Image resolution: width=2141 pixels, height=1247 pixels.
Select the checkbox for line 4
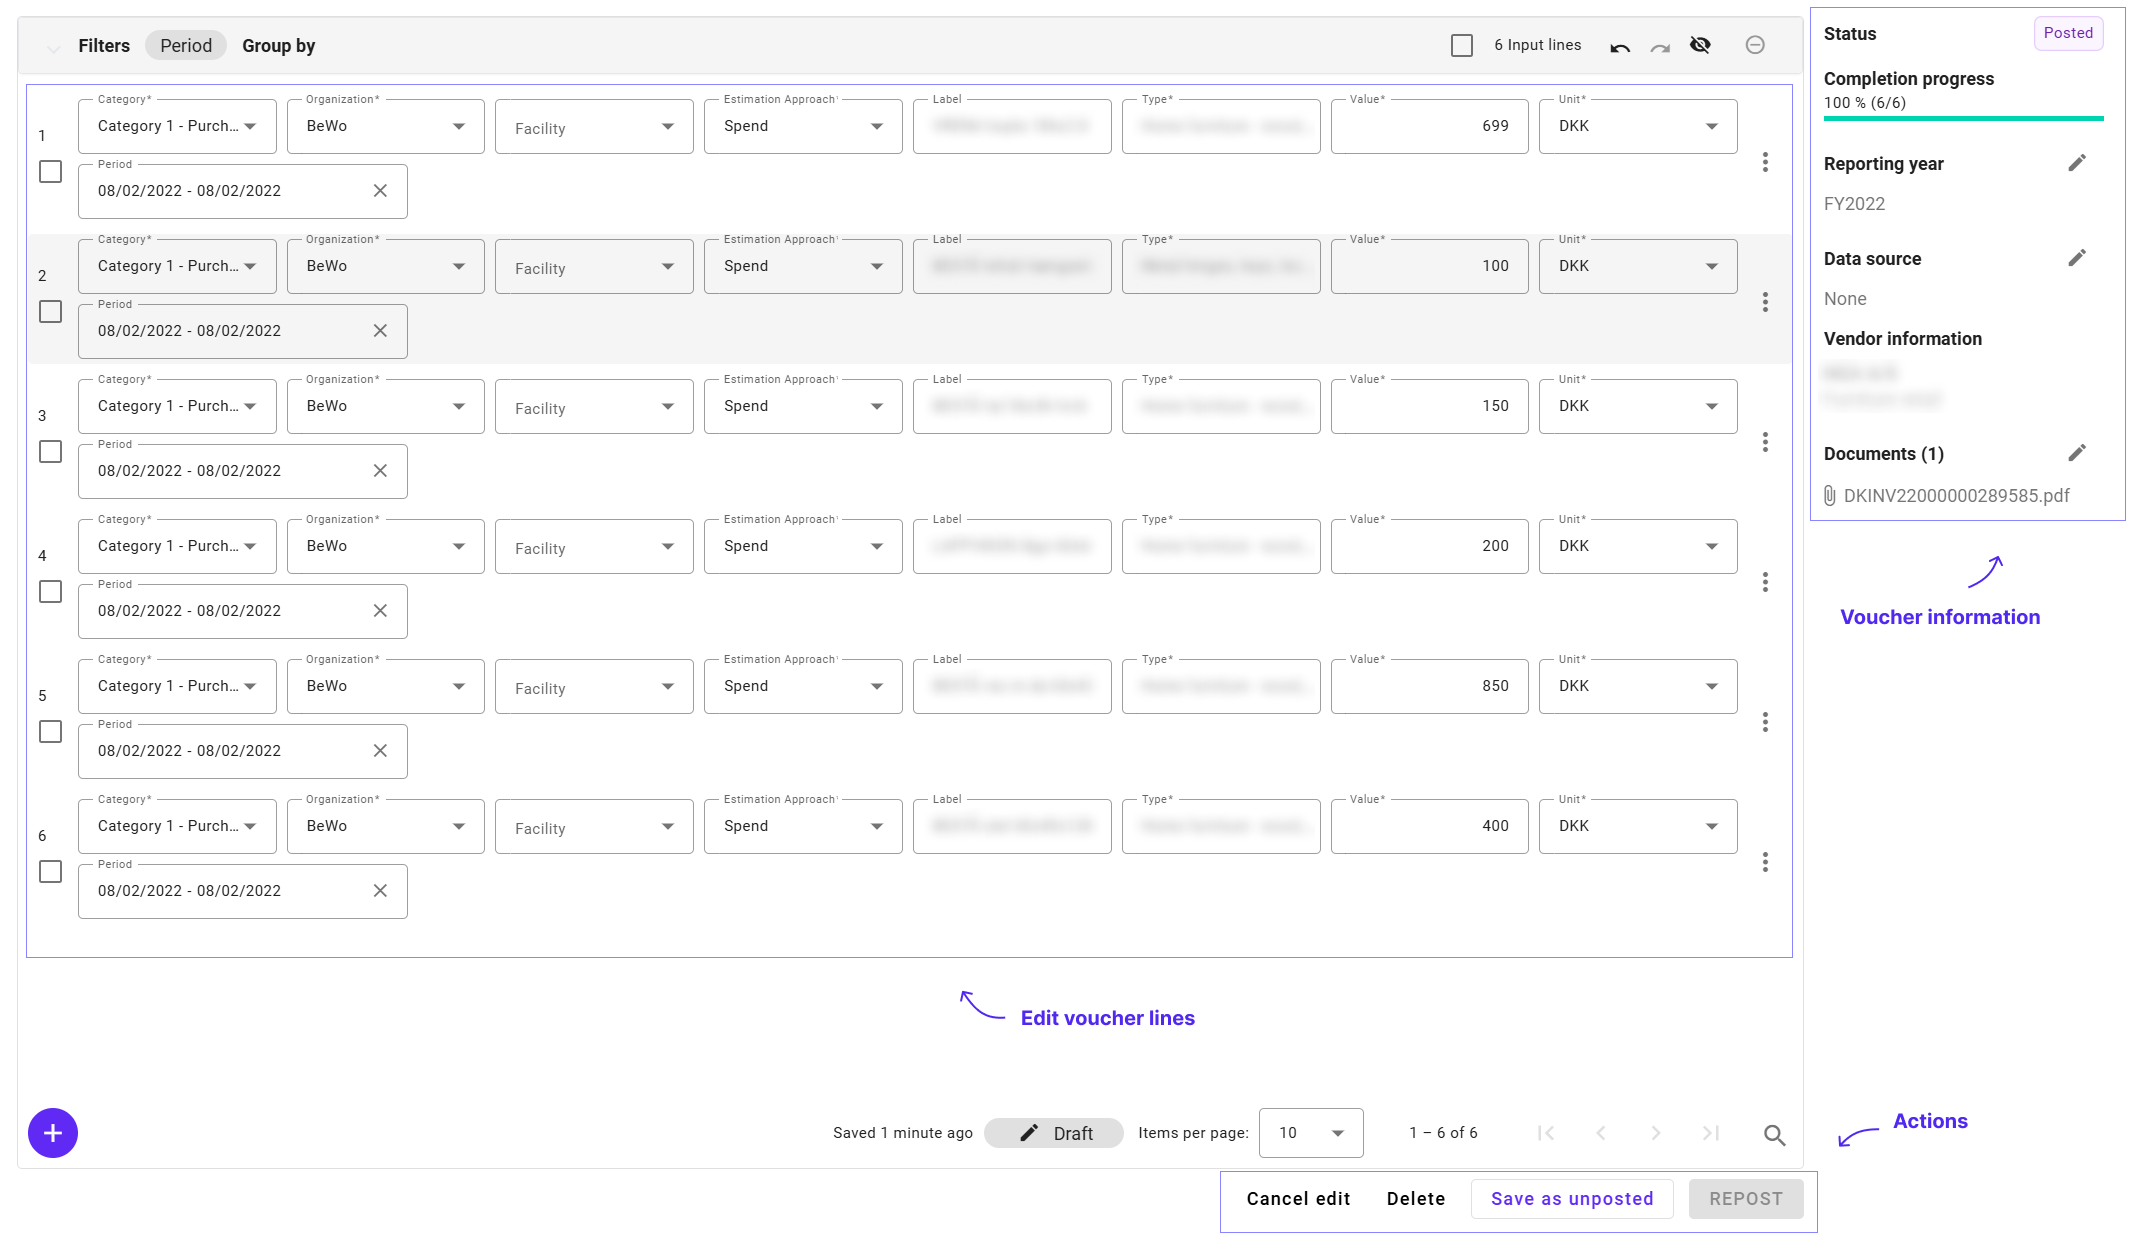click(50, 592)
